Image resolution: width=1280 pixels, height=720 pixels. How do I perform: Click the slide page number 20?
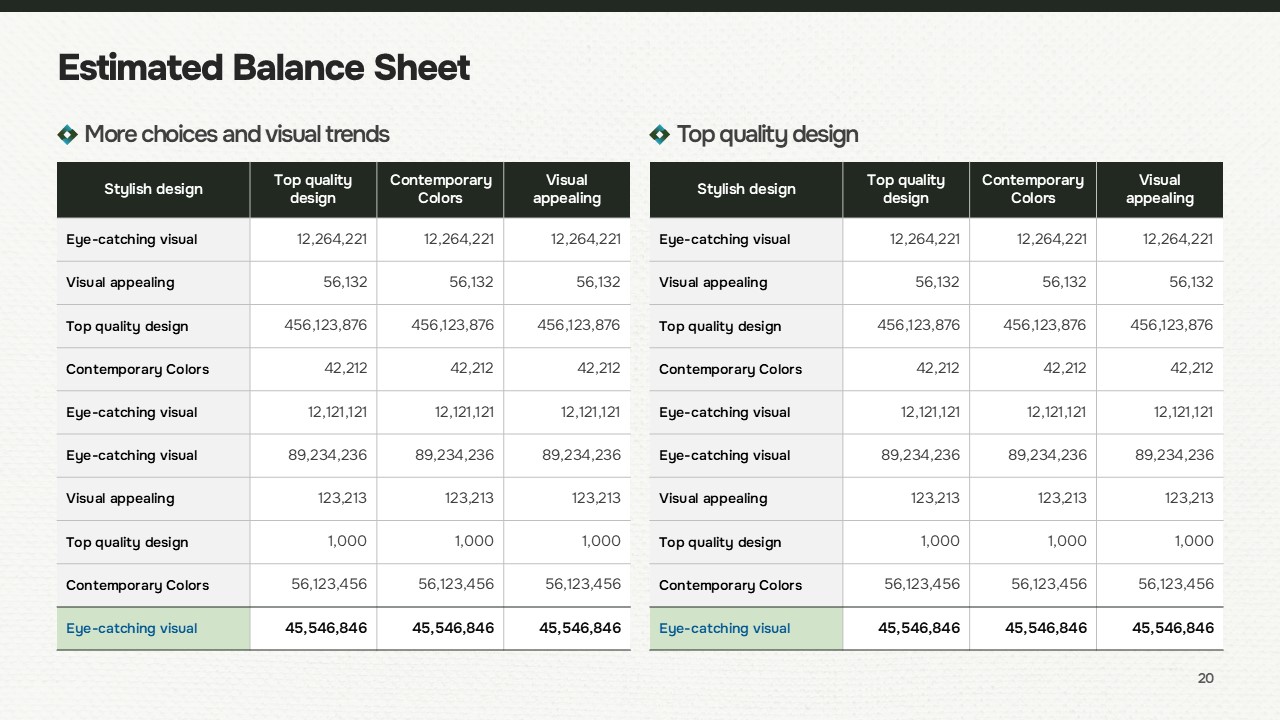(x=1205, y=678)
